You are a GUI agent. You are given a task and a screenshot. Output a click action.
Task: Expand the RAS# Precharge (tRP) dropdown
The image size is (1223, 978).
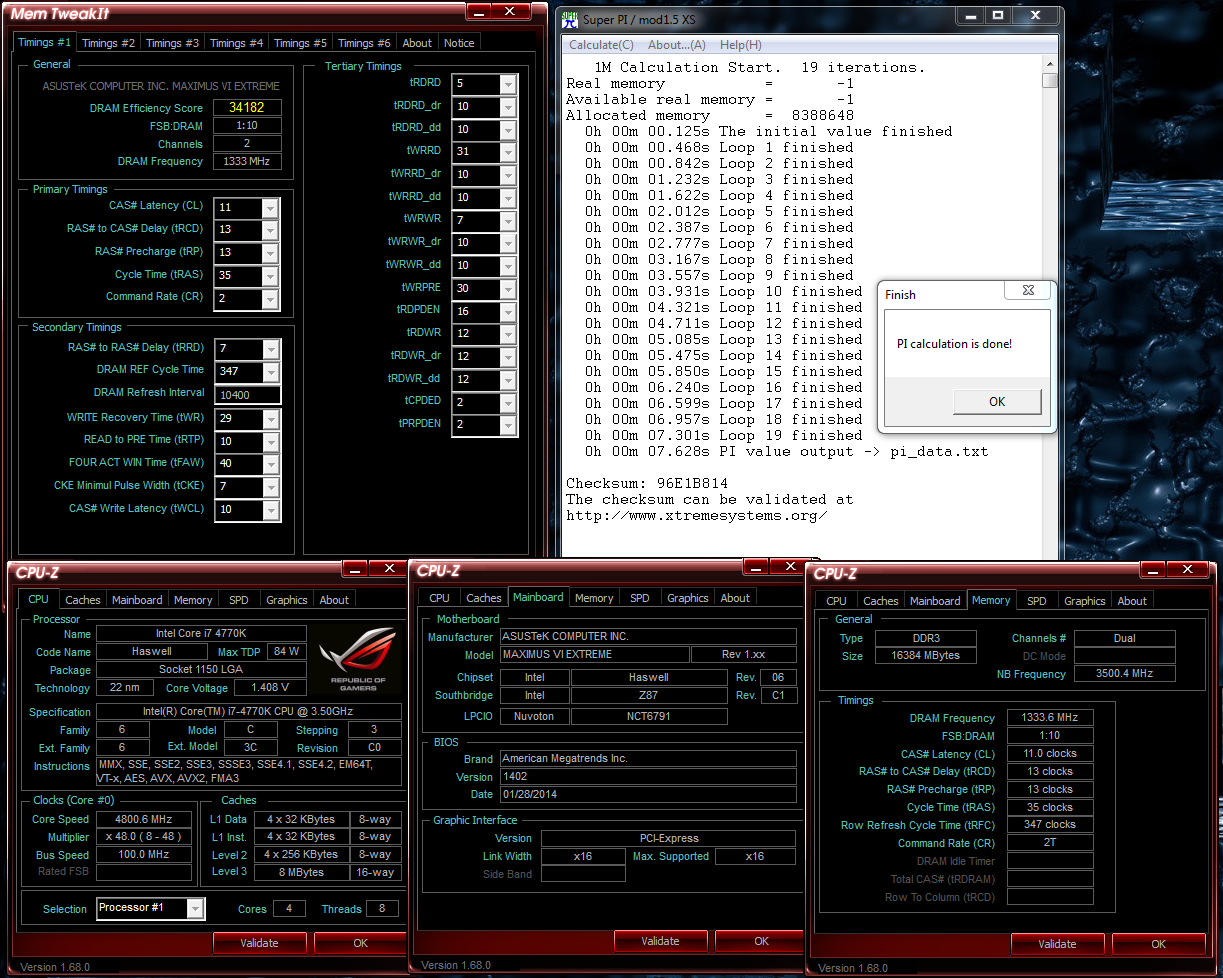pyautogui.click(x=270, y=253)
